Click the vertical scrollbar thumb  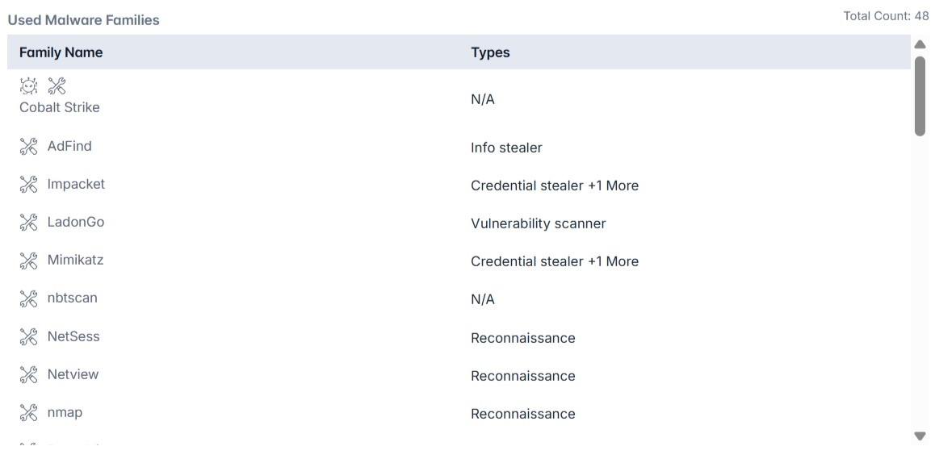click(x=920, y=95)
